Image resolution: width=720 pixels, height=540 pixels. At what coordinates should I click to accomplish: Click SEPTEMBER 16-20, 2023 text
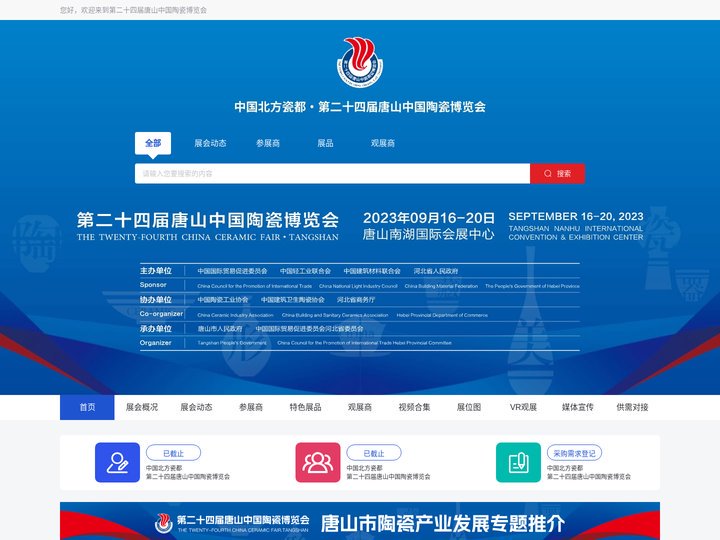(x=576, y=216)
